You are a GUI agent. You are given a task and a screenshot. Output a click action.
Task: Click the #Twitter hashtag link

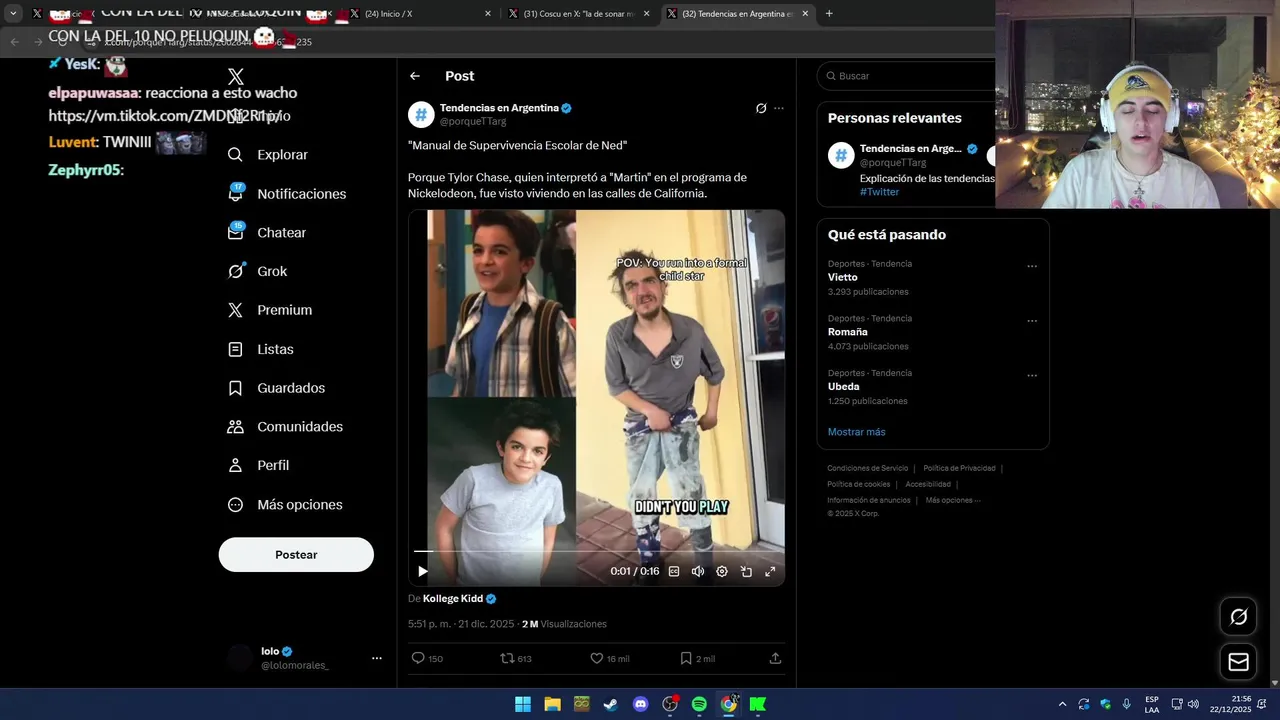(879, 192)
